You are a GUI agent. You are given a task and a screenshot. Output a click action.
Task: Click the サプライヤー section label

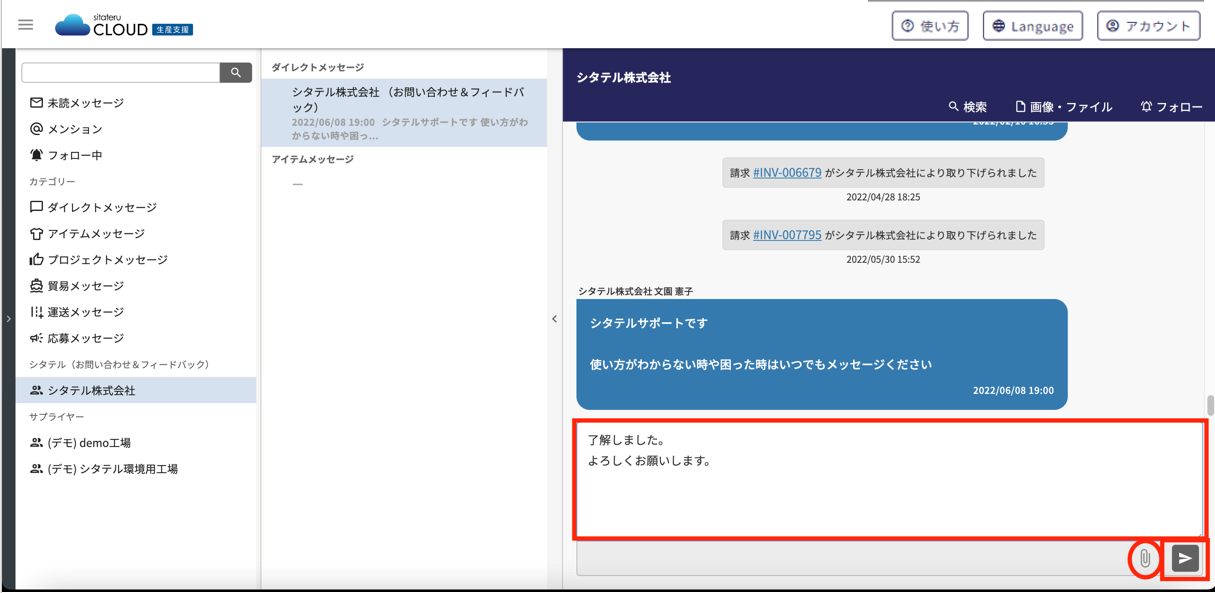[57, 416]
